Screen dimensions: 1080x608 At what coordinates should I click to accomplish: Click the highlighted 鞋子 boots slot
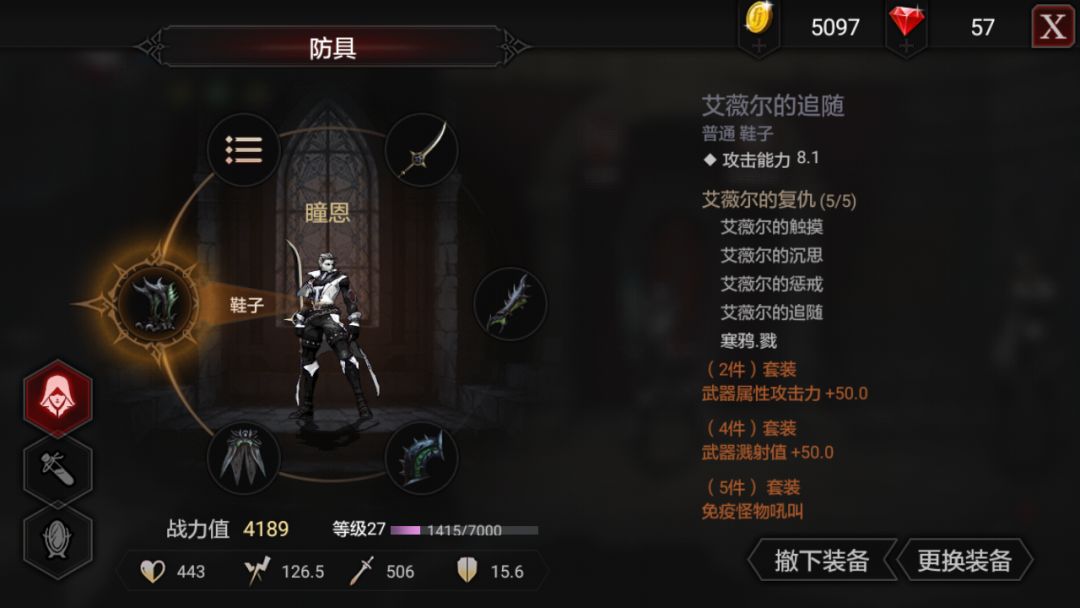(x=156, y=304)
